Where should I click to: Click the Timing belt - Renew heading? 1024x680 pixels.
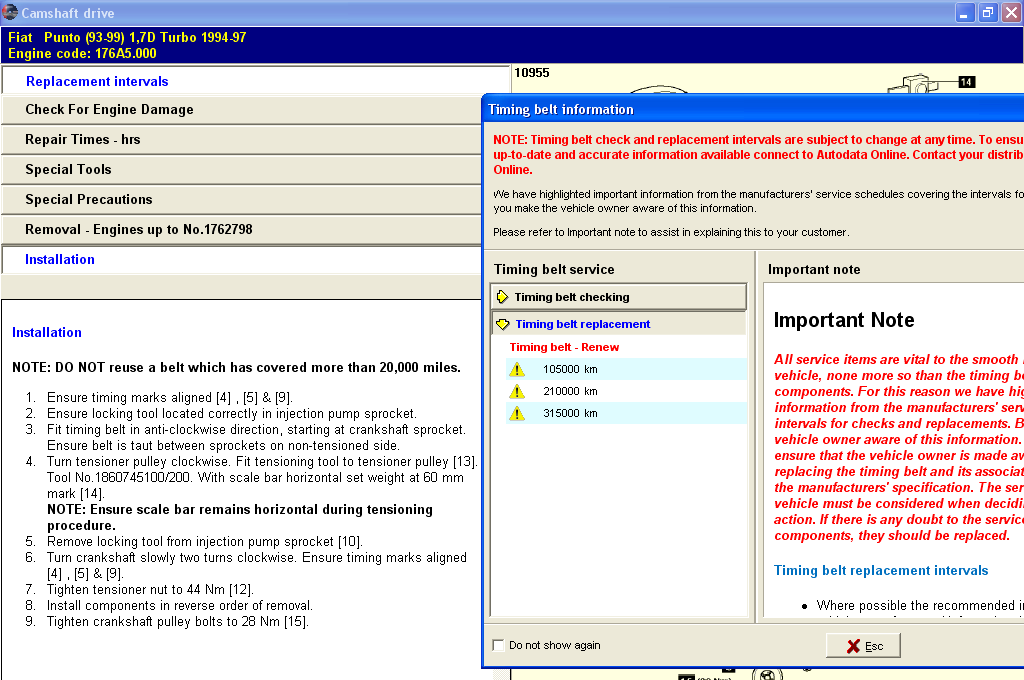click(x=564, y=348)
